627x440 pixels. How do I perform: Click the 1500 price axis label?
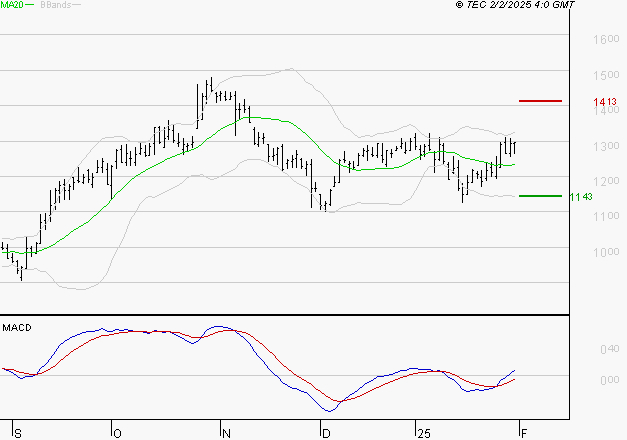tap(606, 75)
